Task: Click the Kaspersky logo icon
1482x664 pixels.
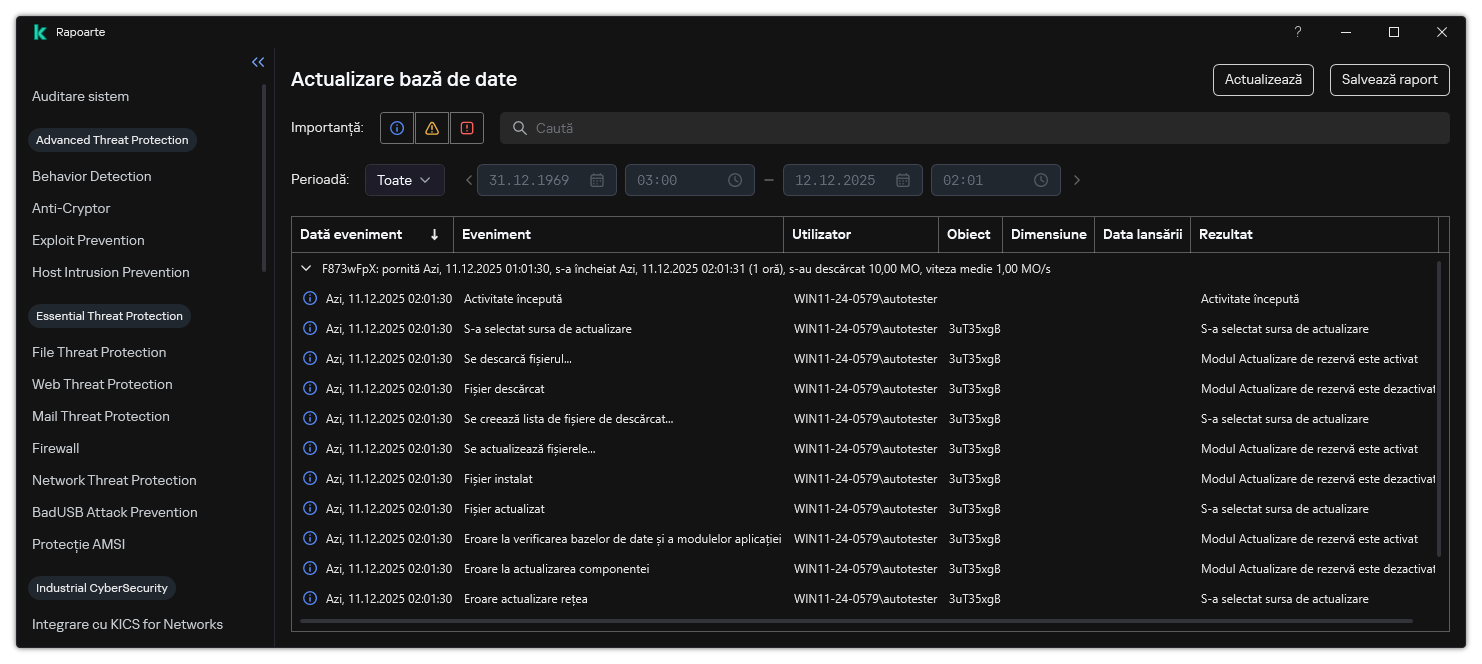Action: [x=39, y=31]
